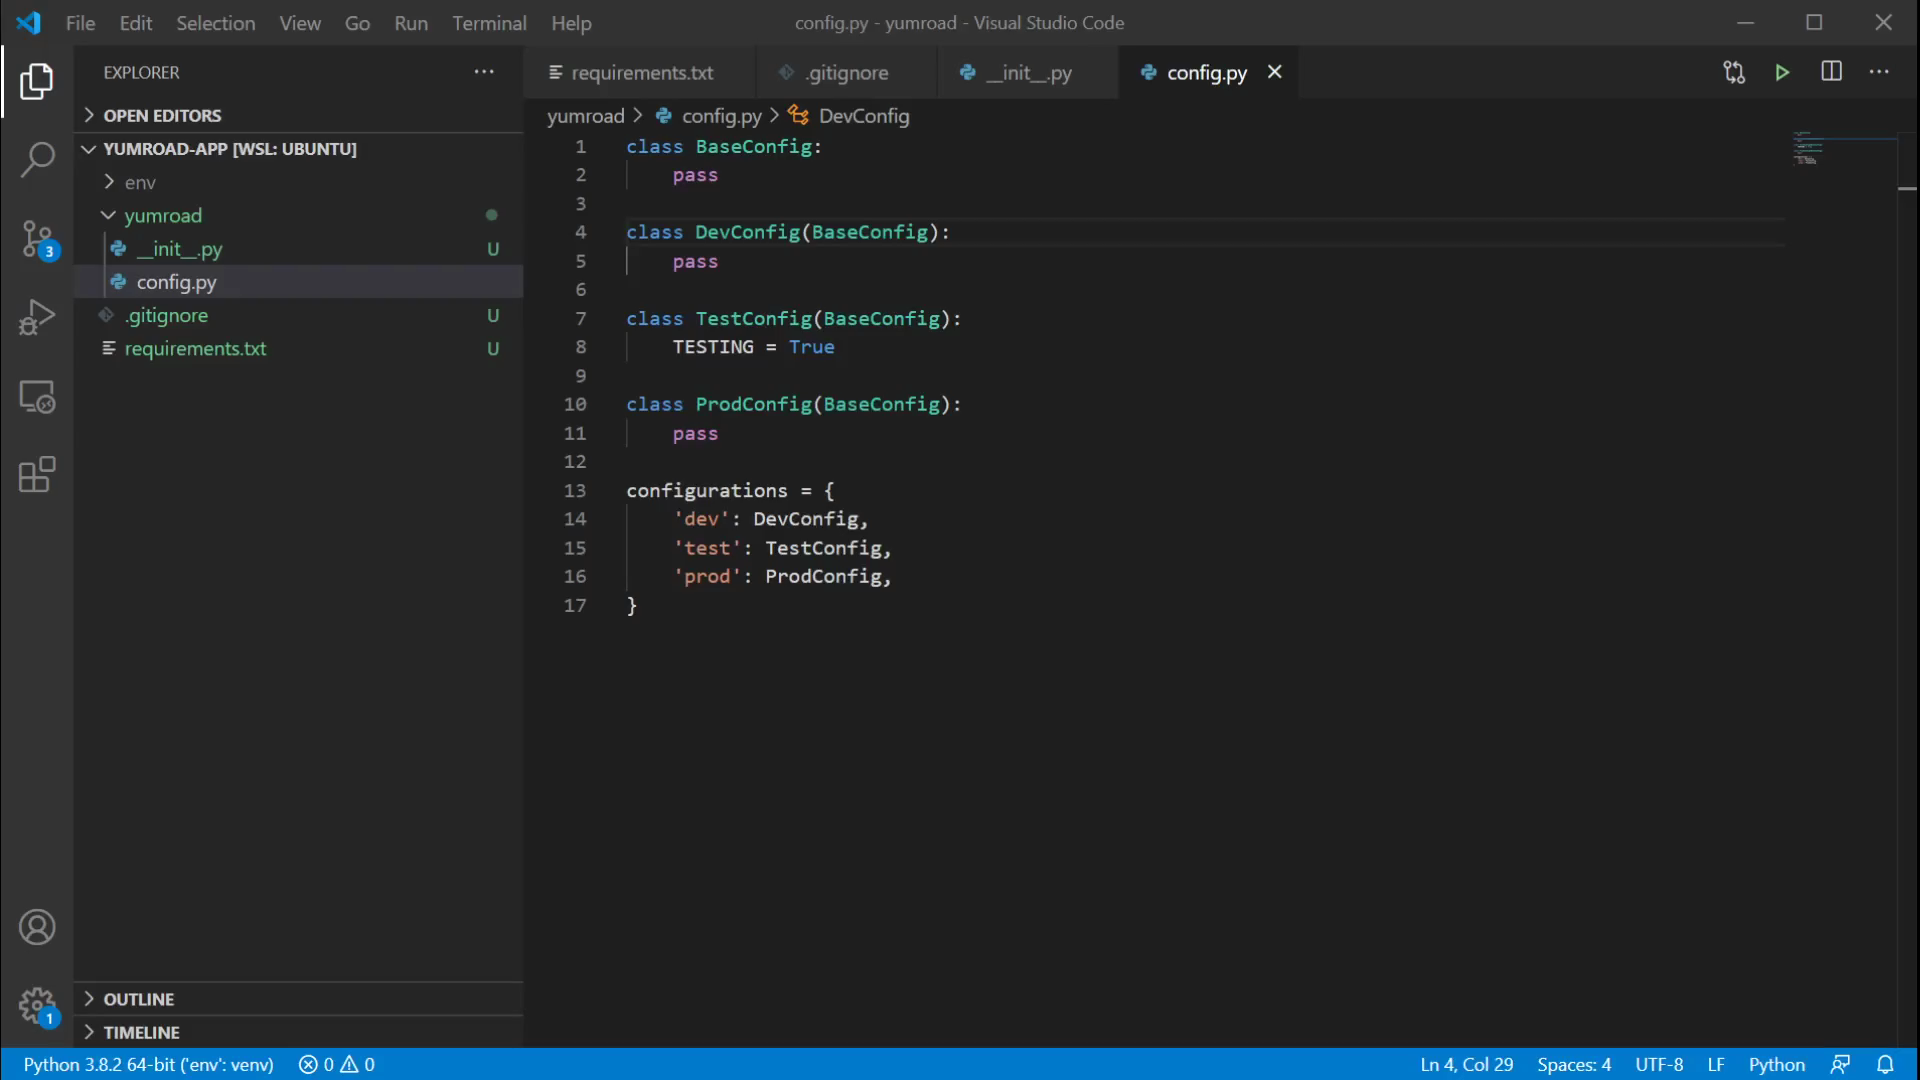The width and height of the screenshot is (1920, 1080).
Task: Click the TESTING variable on line 8
Action: 713,347
